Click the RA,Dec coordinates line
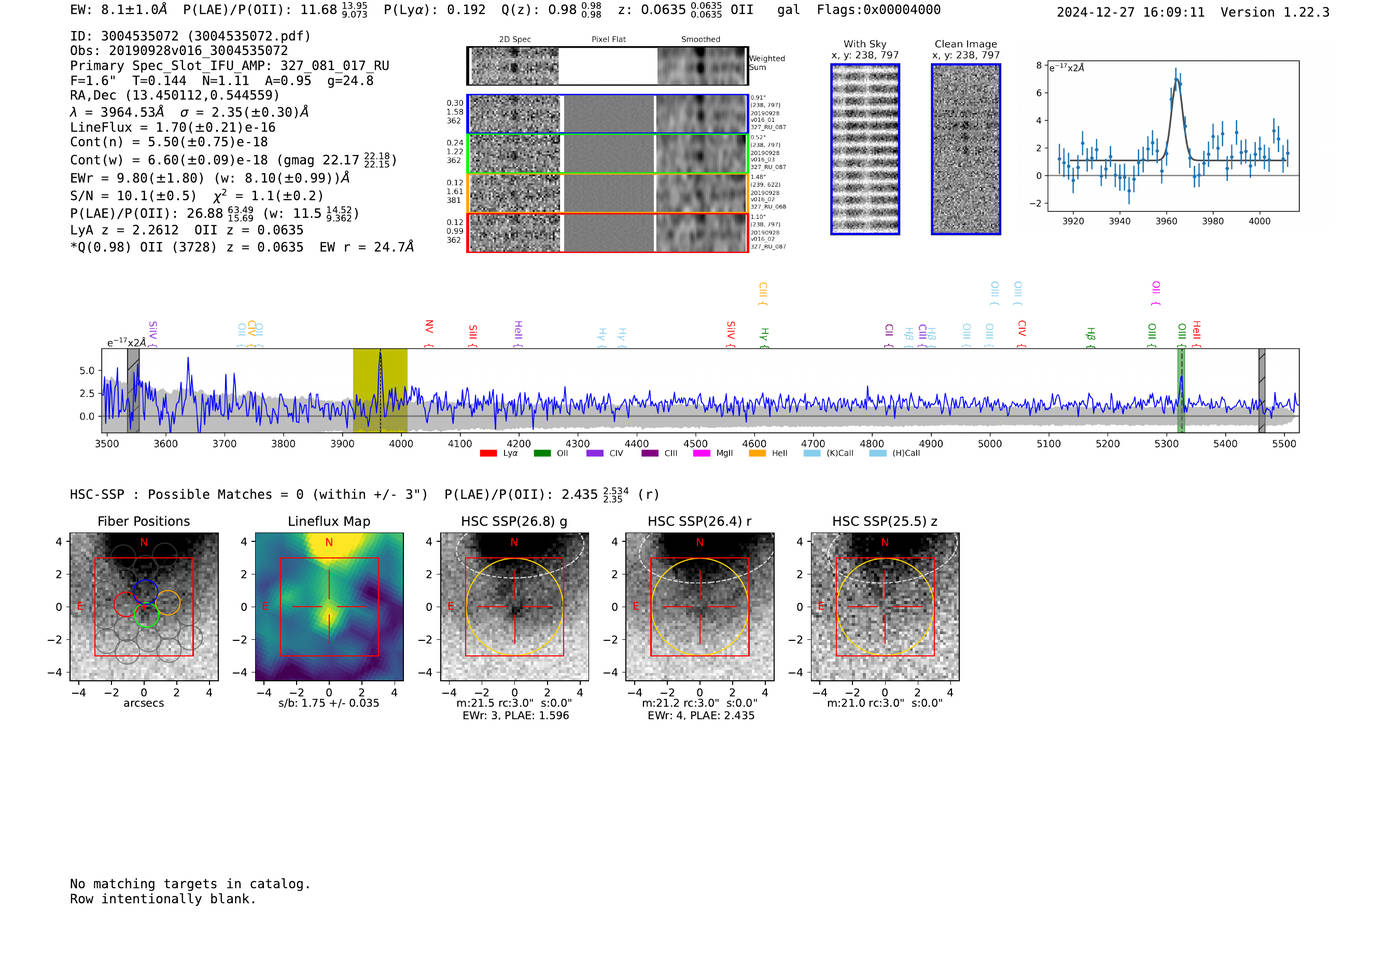Image resolution: width=1400 pixels, height=953 pixels. [x=175, y=96]
